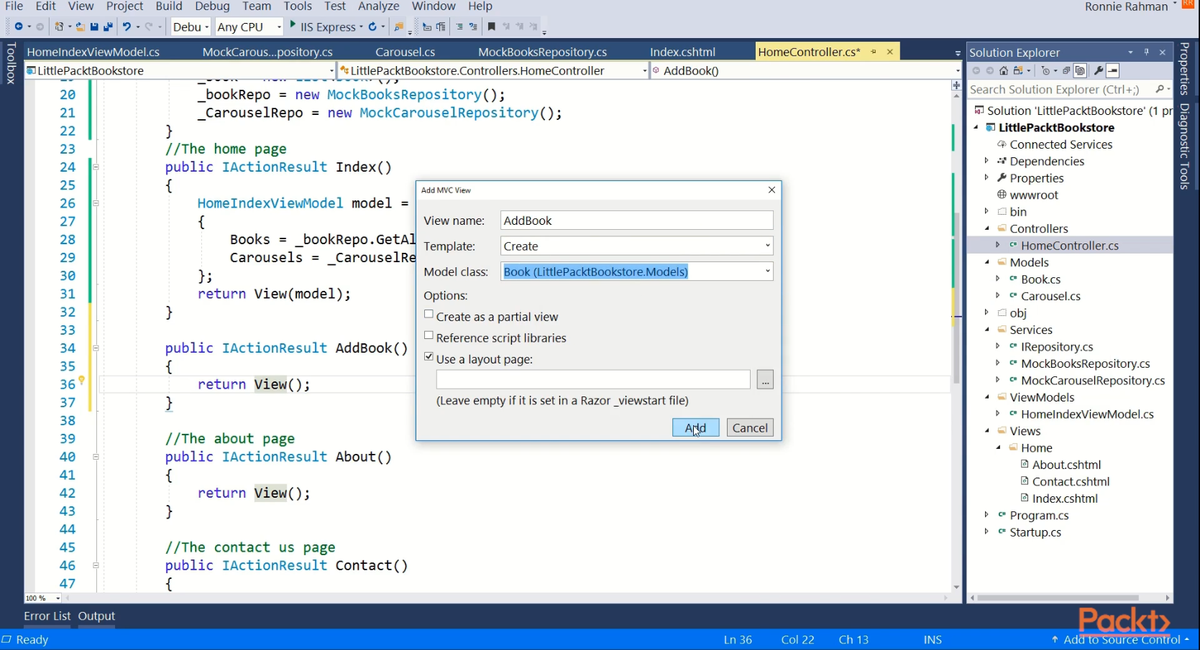This screenshot has height=650, width=1200.
Task: Collapse the Index() method on line 24
Action: 96,168
